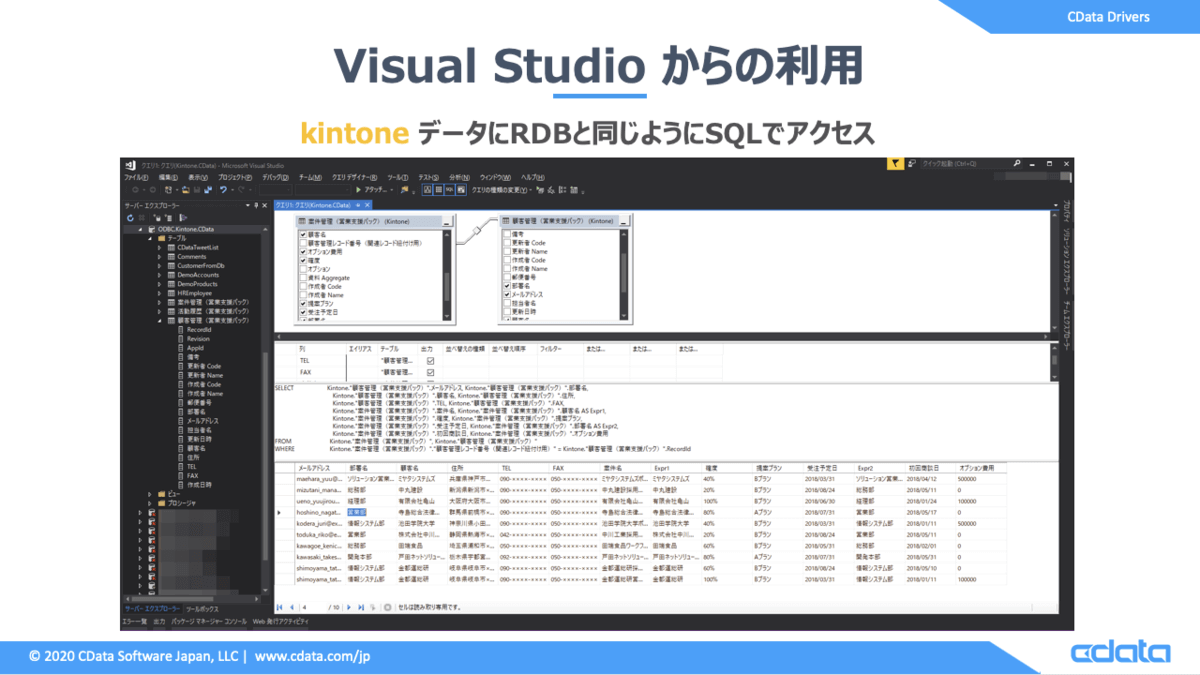
Task: Click the Visual Studio logo icon
Action: click(130, 165)
